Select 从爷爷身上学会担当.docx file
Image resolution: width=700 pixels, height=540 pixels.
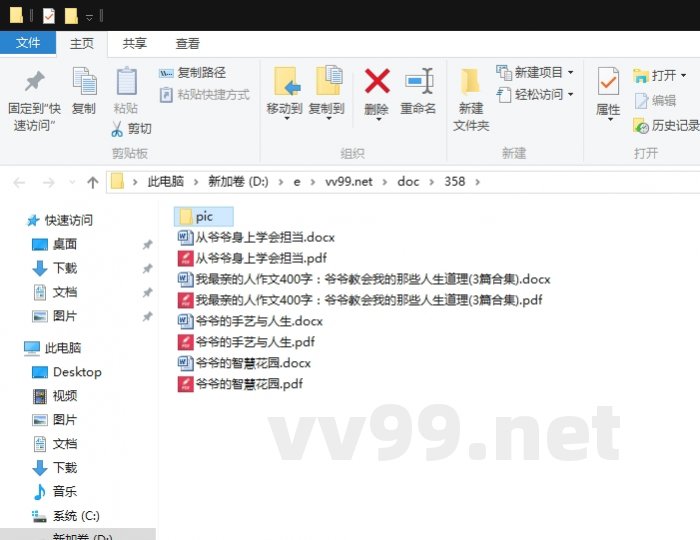click(x=256, y=237)
